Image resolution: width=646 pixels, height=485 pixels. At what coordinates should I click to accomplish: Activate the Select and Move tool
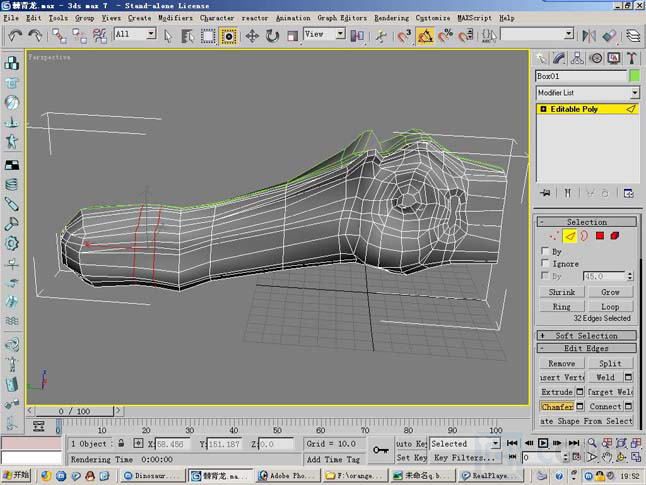(252, 36)
